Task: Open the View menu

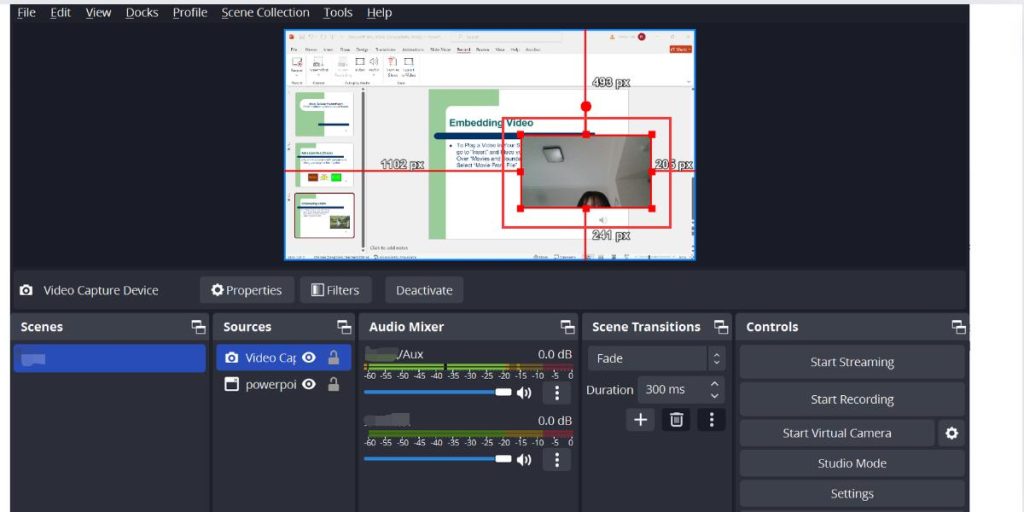Action: click(x=98, y=12)
